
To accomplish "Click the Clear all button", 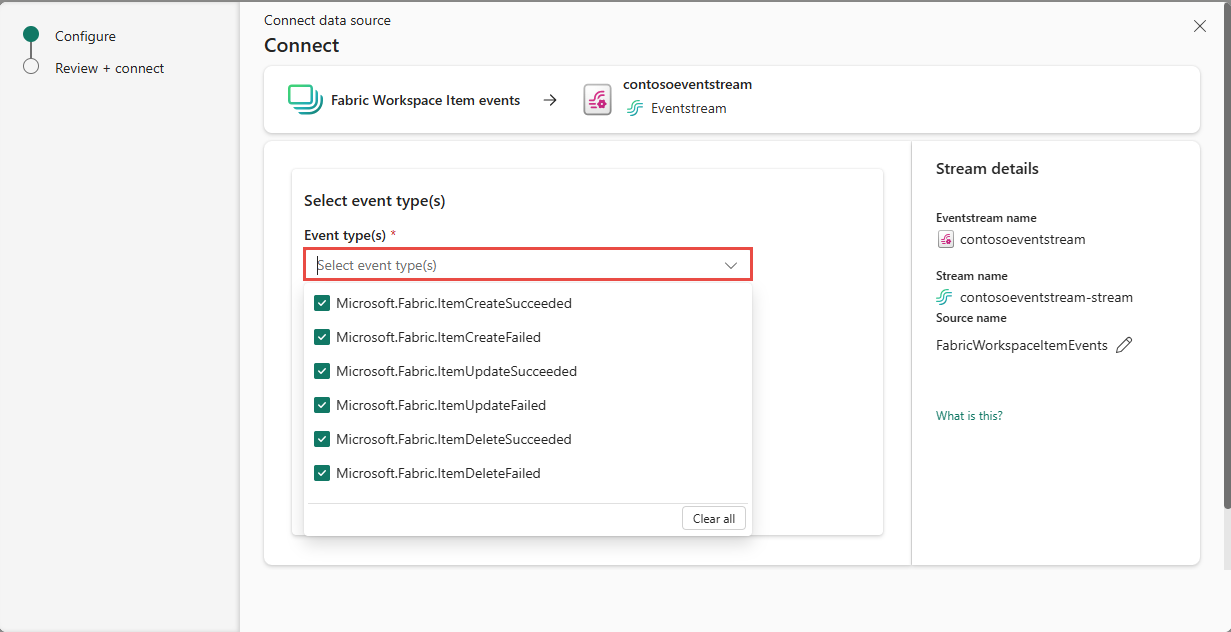I will click(713, 518).
